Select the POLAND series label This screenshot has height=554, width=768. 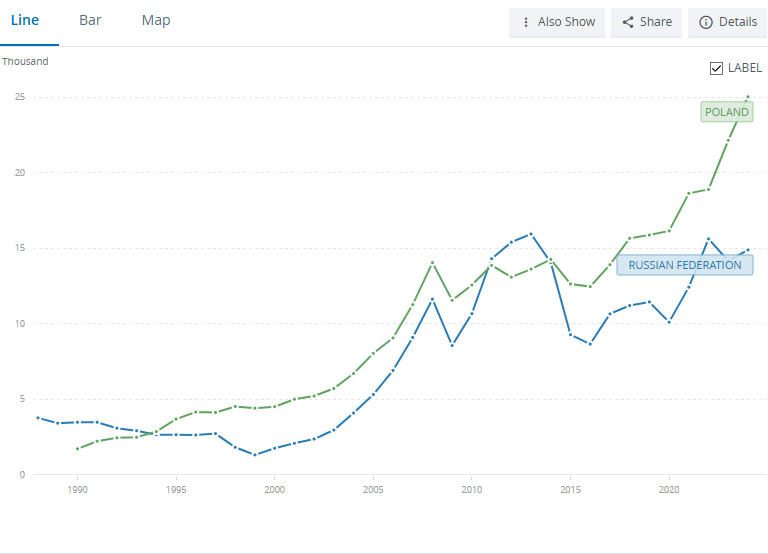tap(726, 112)
